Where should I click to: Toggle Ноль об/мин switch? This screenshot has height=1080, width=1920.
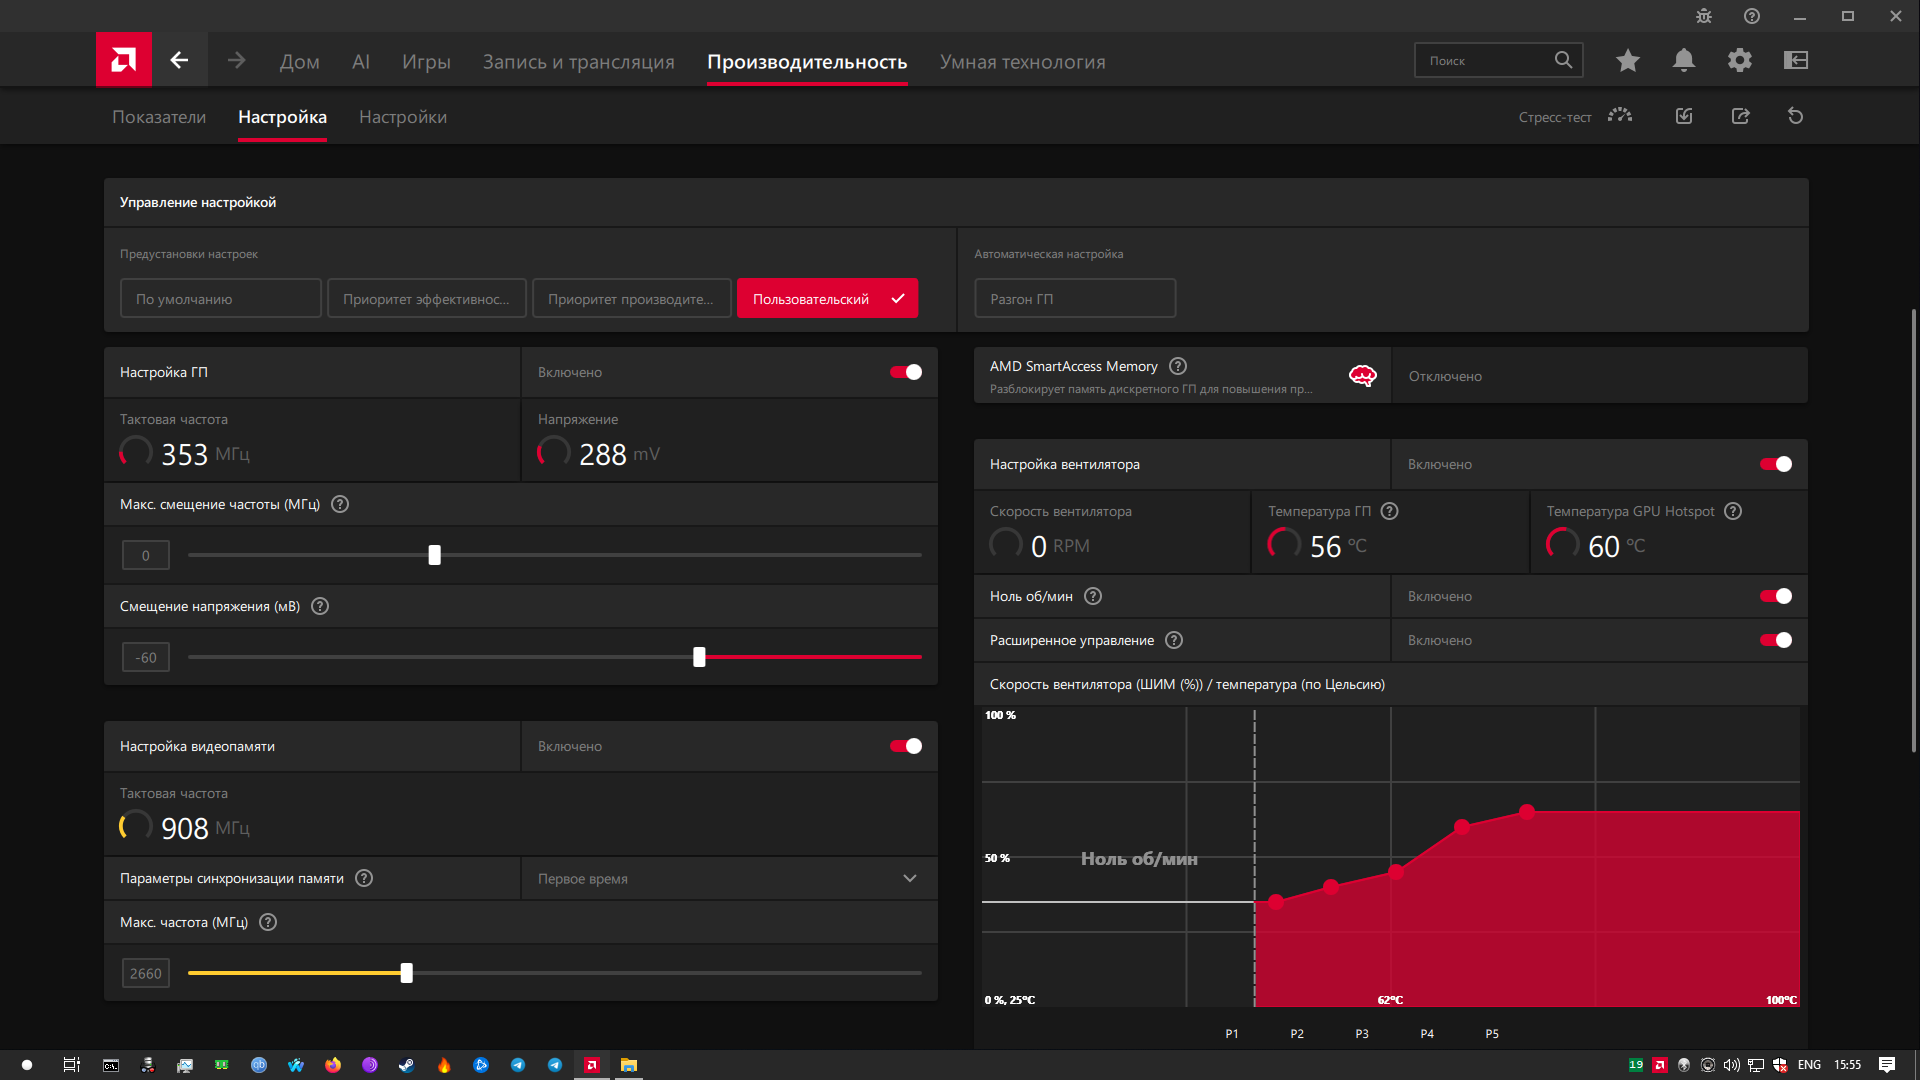1776,596
